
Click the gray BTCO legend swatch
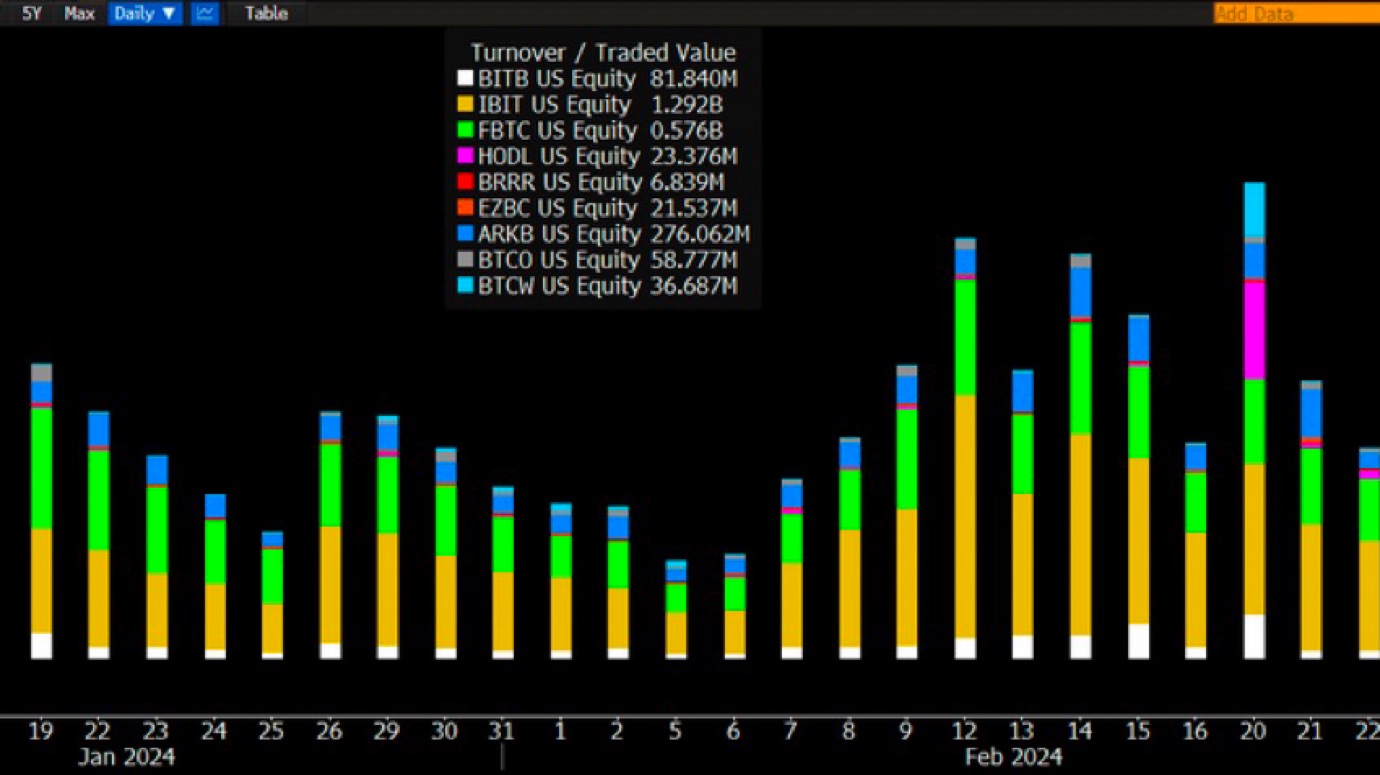[465, 260]
